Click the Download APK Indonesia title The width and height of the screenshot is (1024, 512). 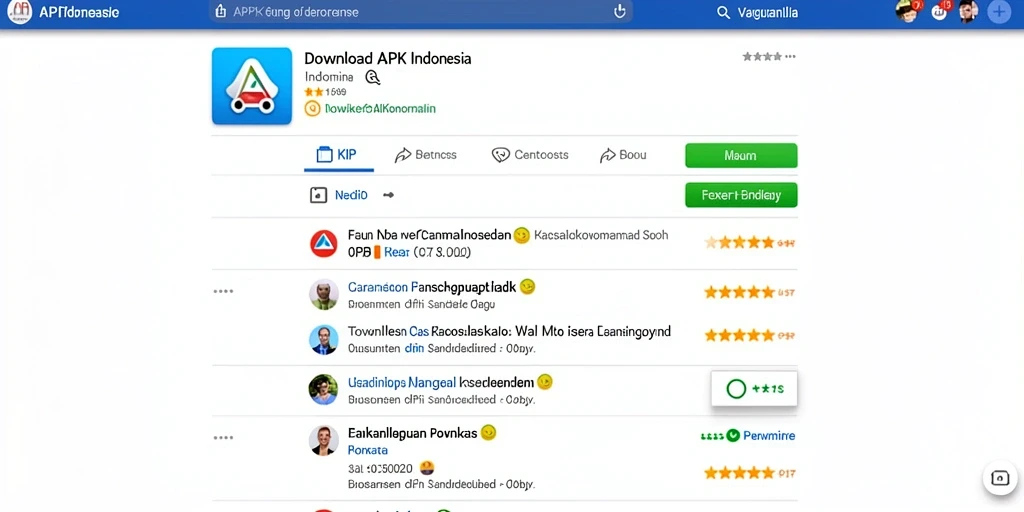[x=387, y=58]
